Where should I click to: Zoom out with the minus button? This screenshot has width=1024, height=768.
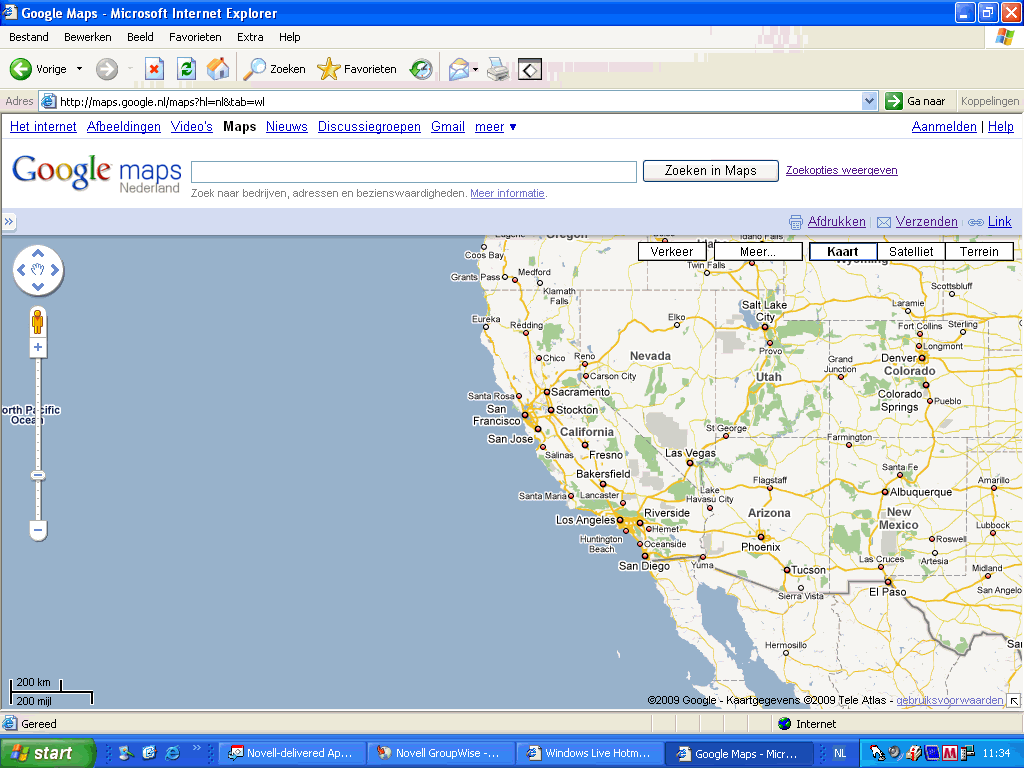(38, 530)
